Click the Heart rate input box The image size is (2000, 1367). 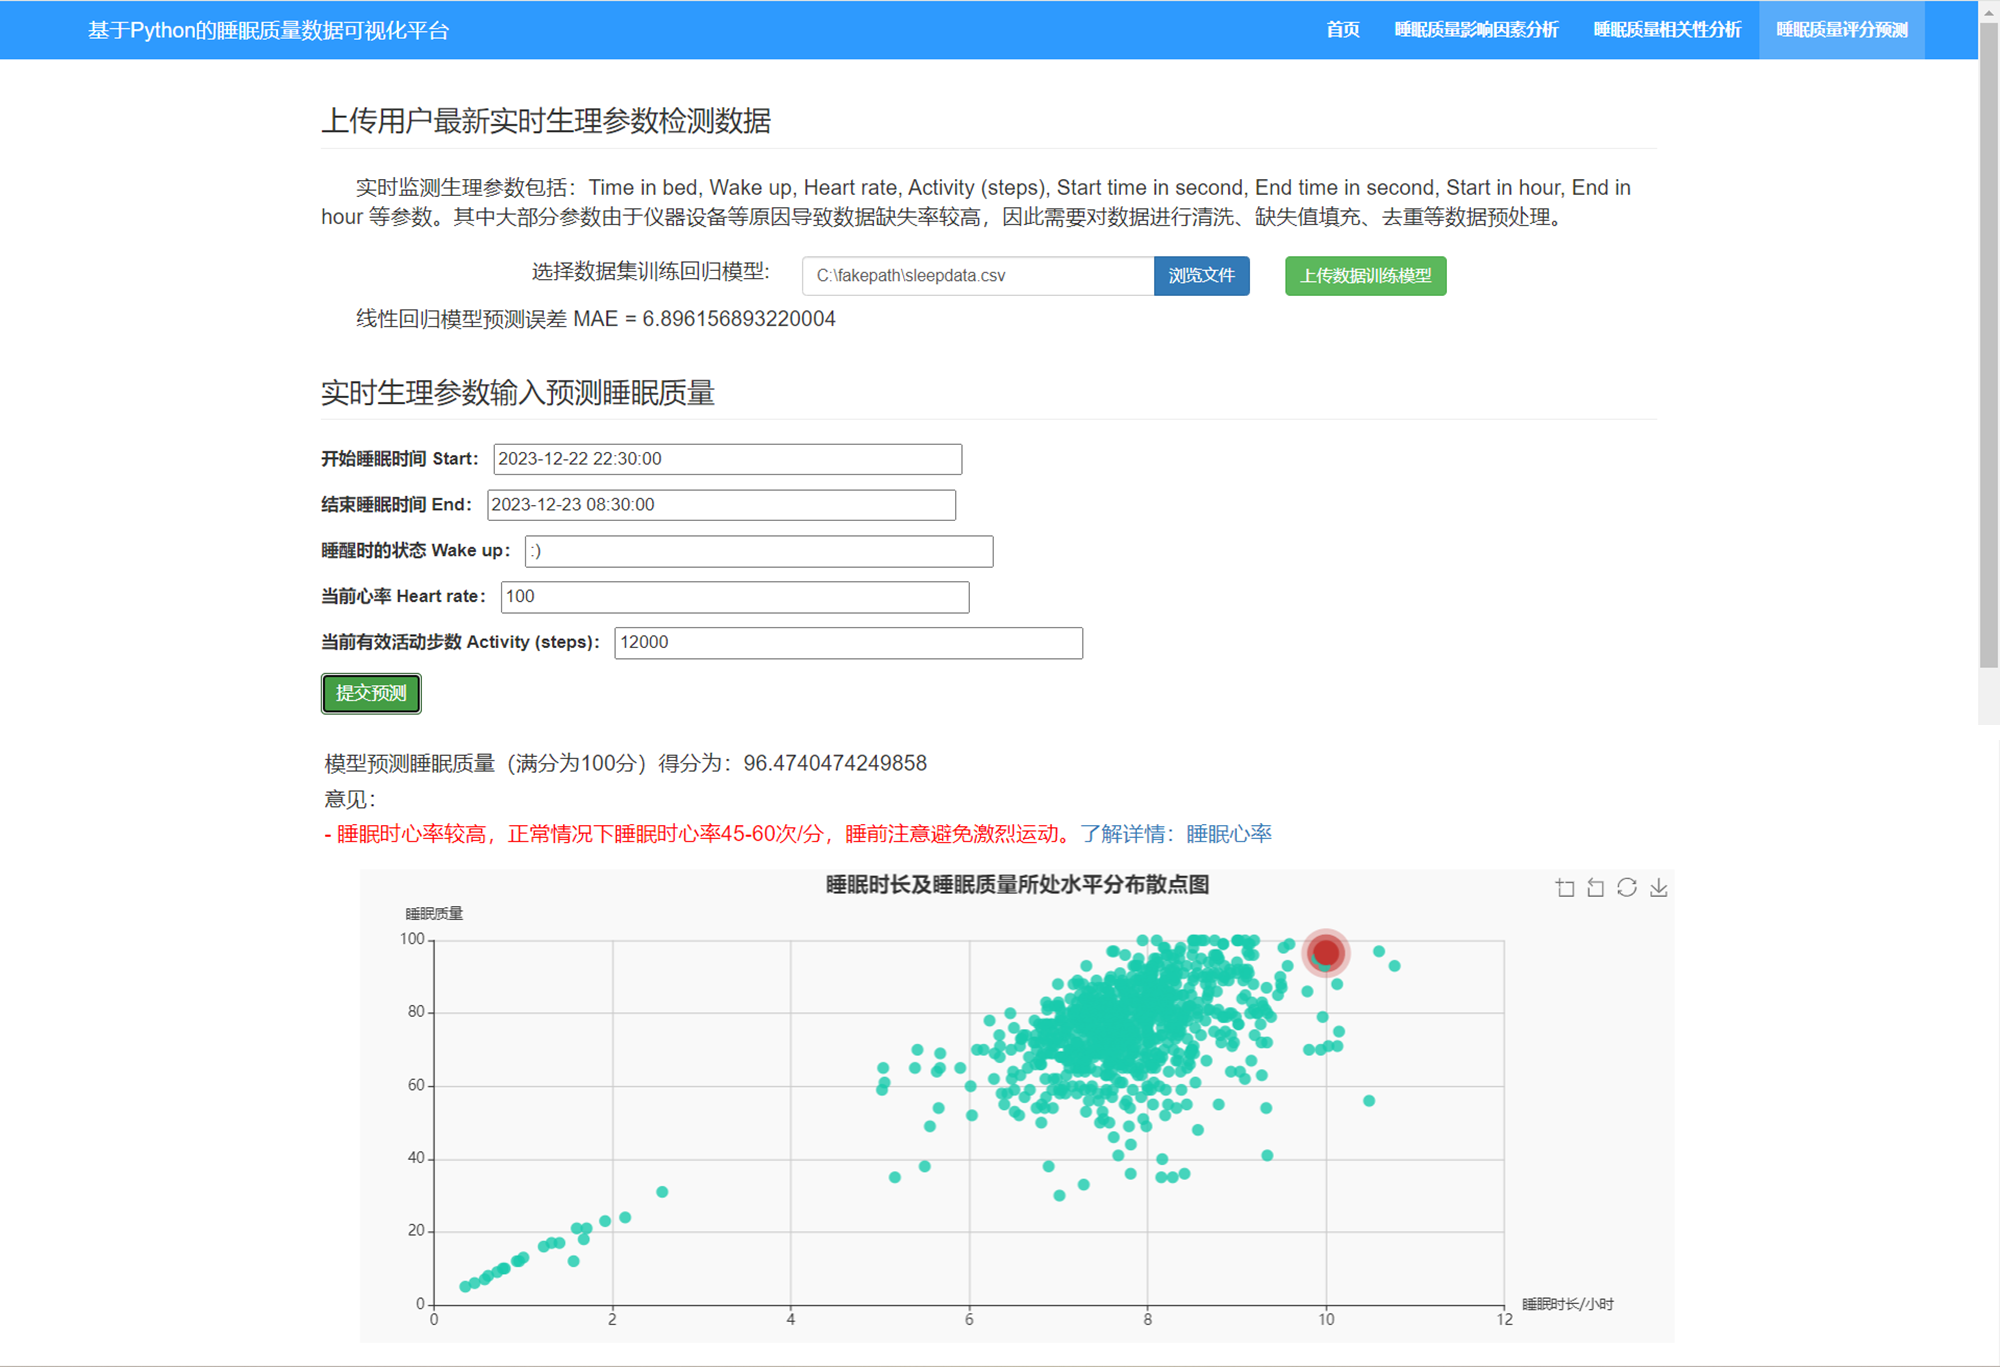[x=734, y=597]
